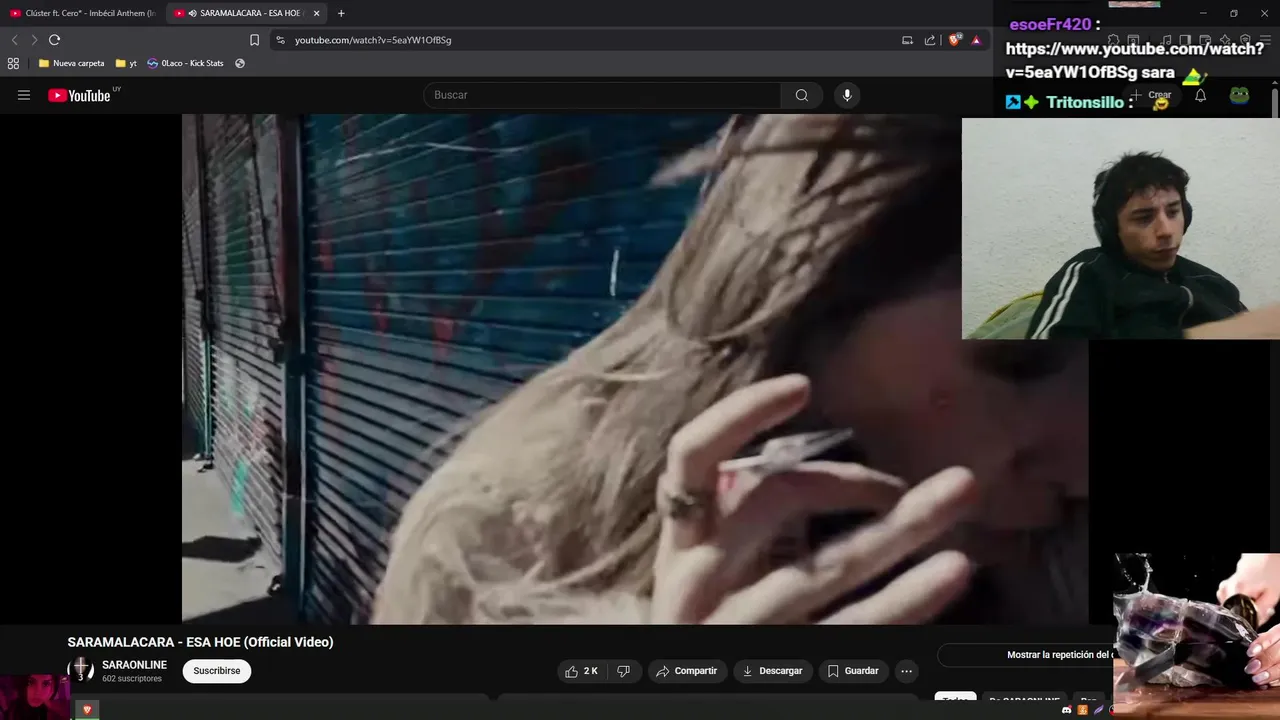1280x720 pixels.
Task: Open the account avatar menu
Action: point(1239,95)
